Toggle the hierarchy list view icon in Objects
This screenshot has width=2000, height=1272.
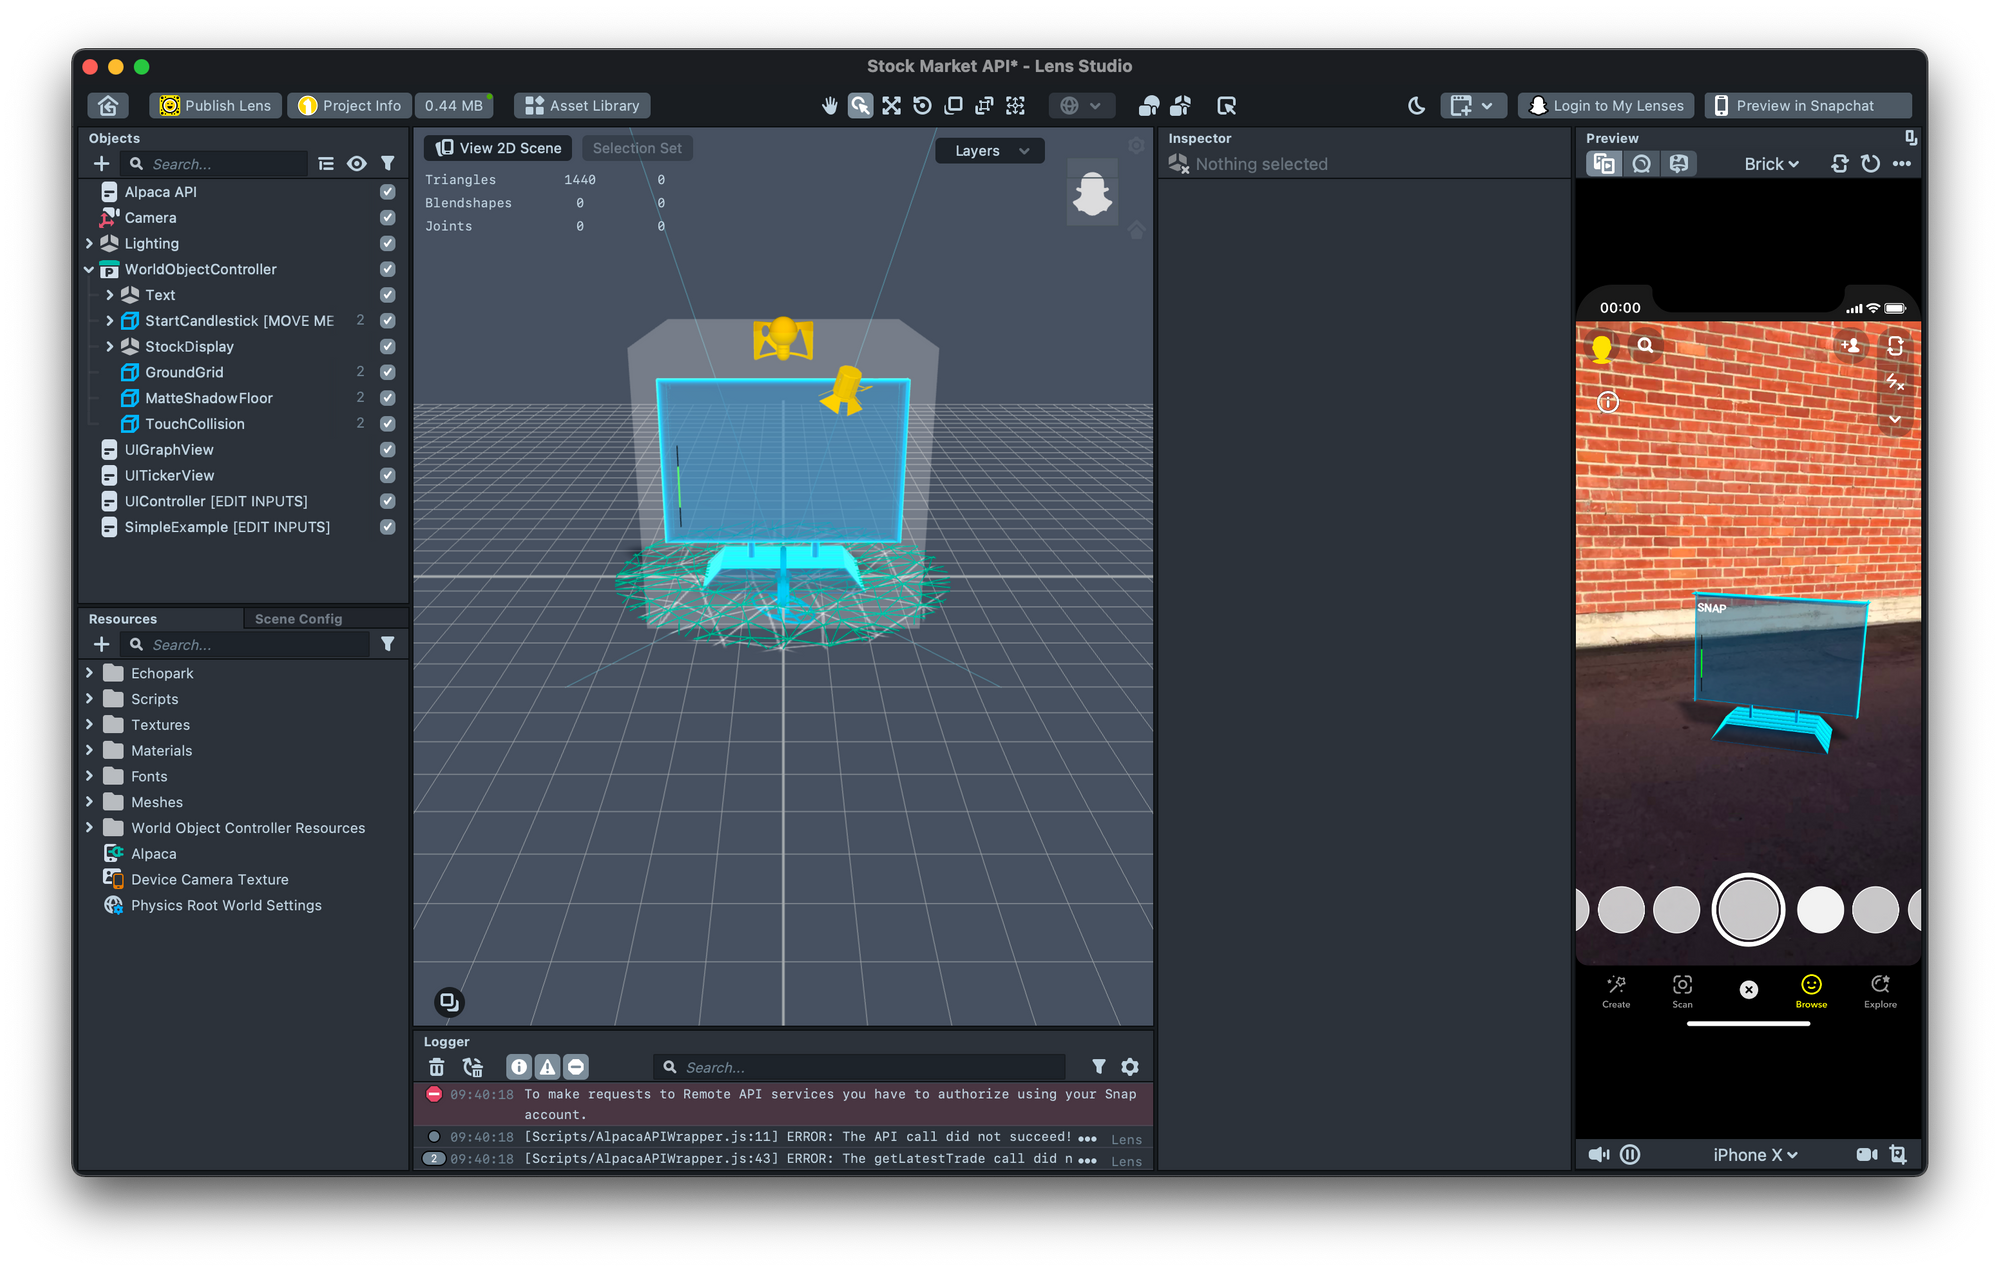pyautogui.click(x=326, y=163)
